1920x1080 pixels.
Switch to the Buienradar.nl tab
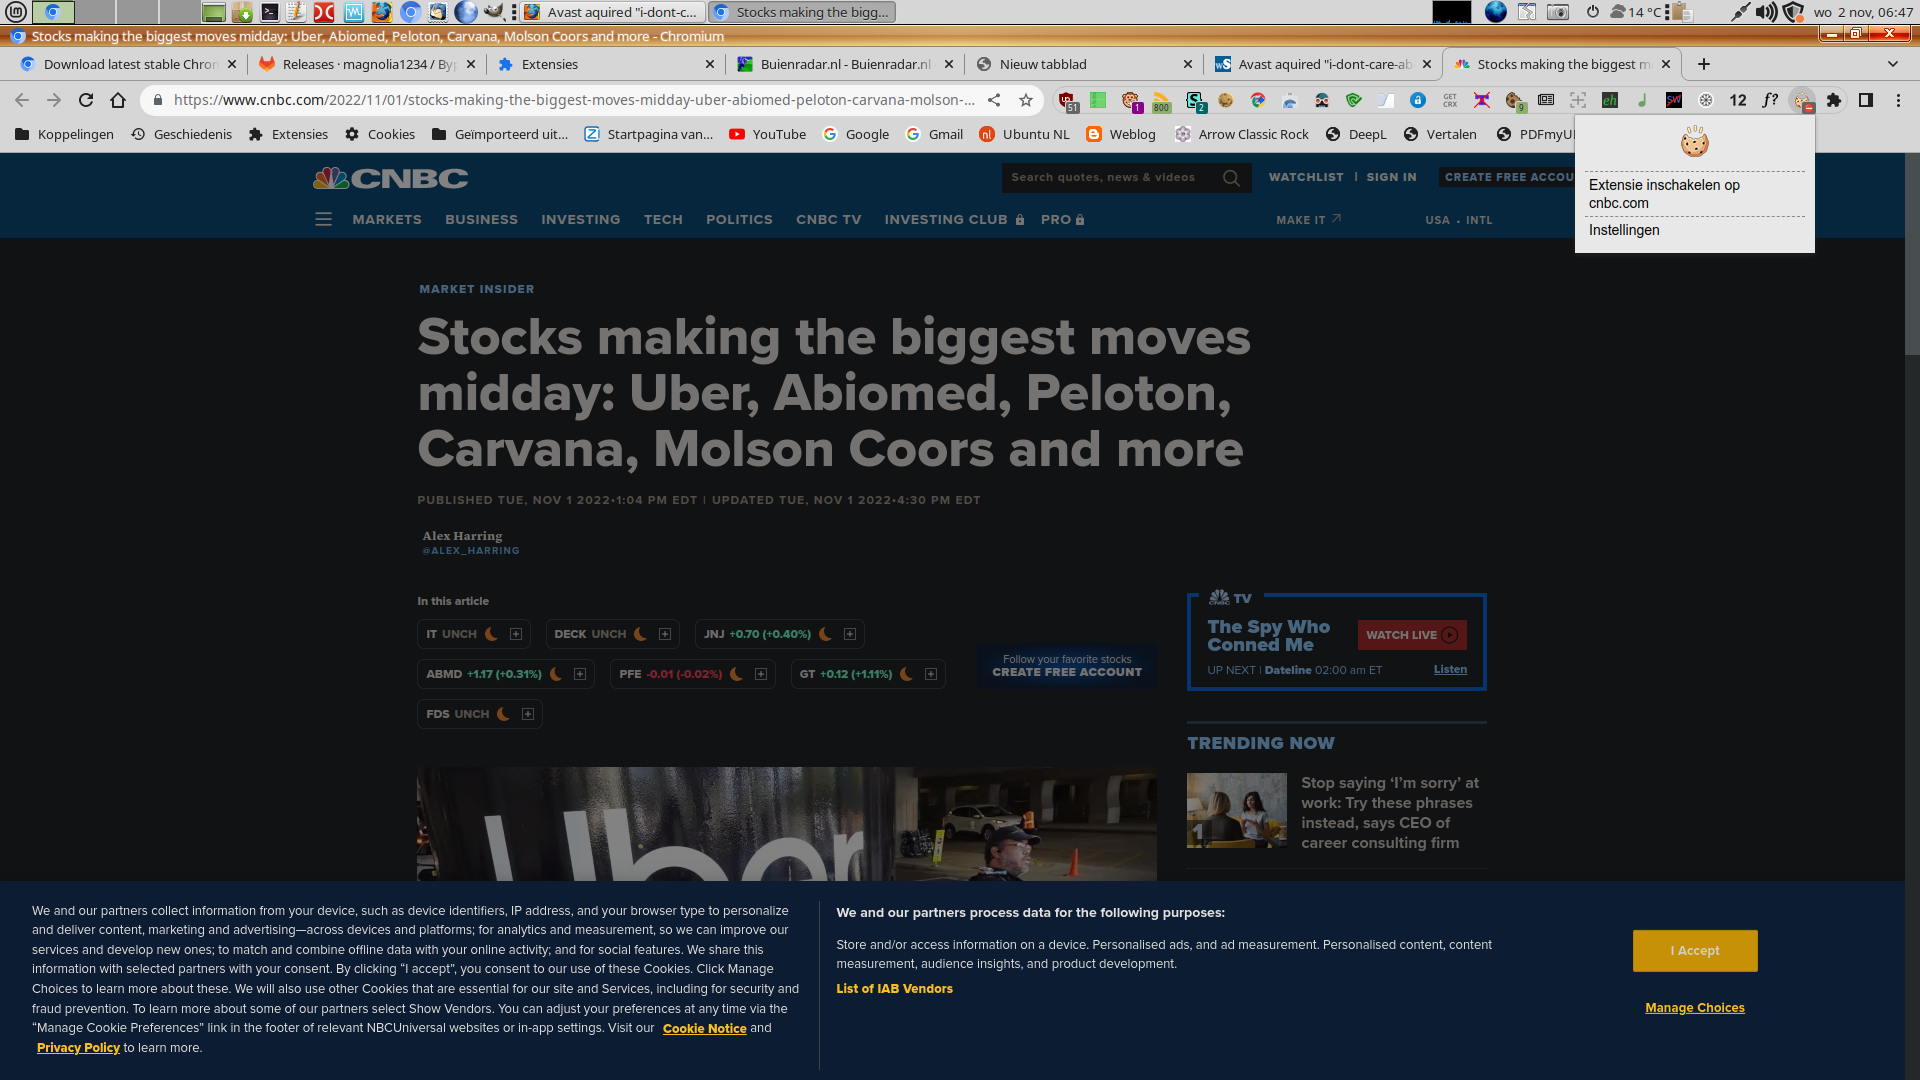click(x=845, y=64)
